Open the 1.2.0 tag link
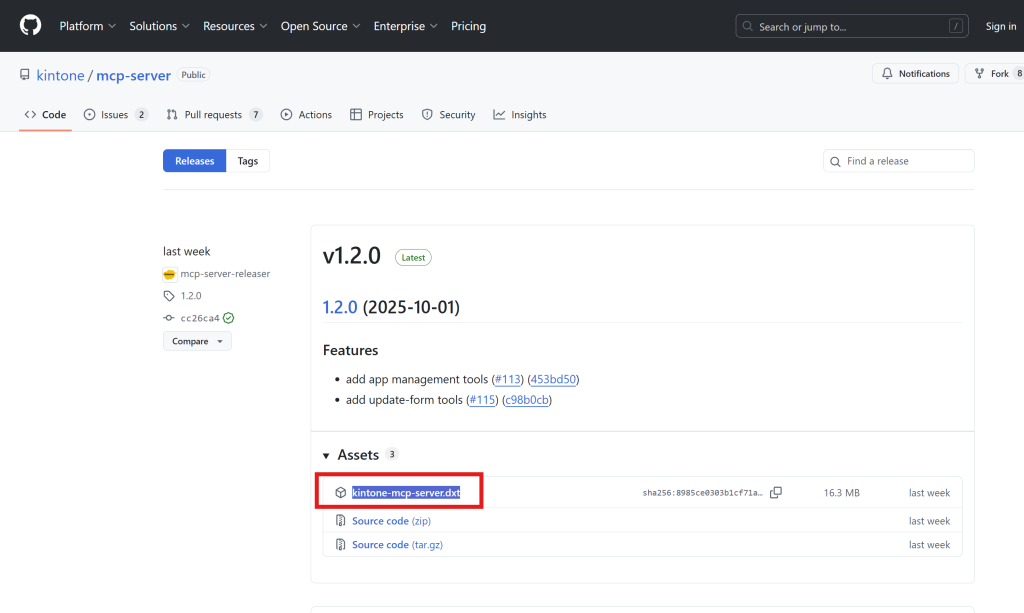 190,296
